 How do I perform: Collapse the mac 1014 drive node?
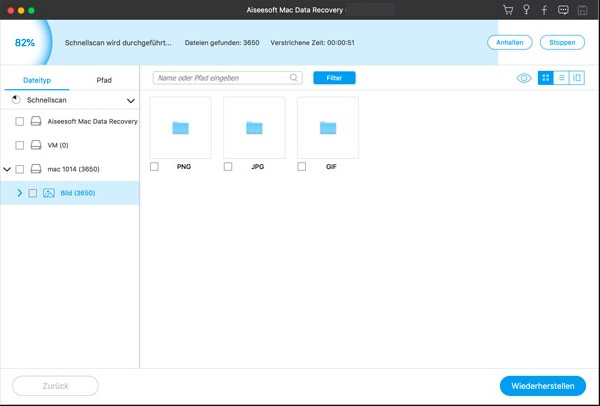pyautogui.click(x=8, y=170)
